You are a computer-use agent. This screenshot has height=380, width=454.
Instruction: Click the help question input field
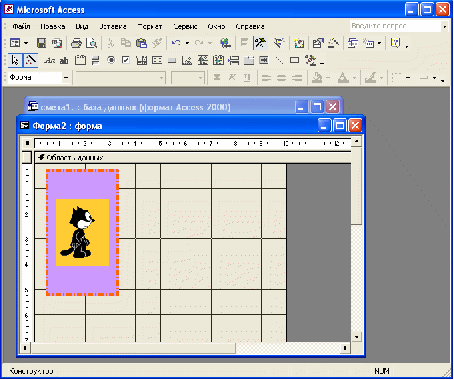click(395, 26)
